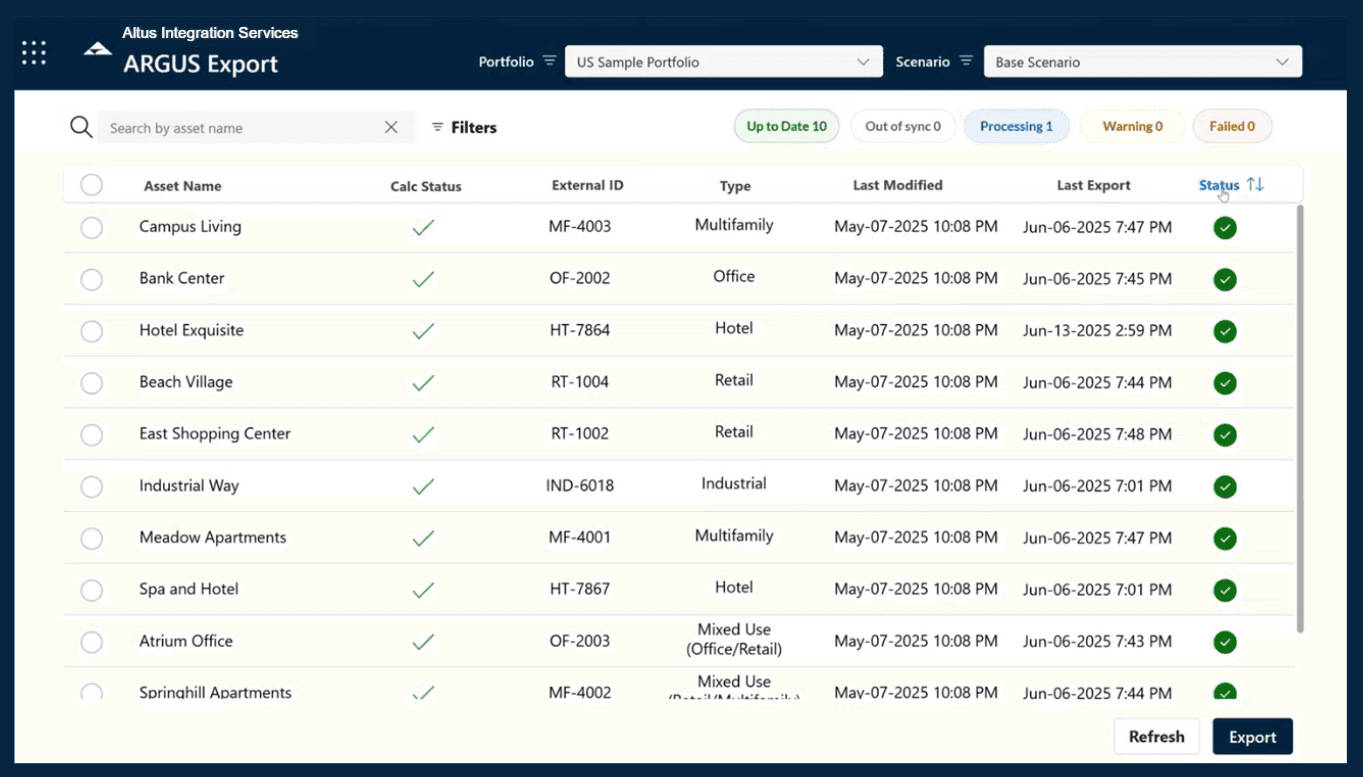Click the Export button
Screen dimensions: 1363x777
(1252, 736)
